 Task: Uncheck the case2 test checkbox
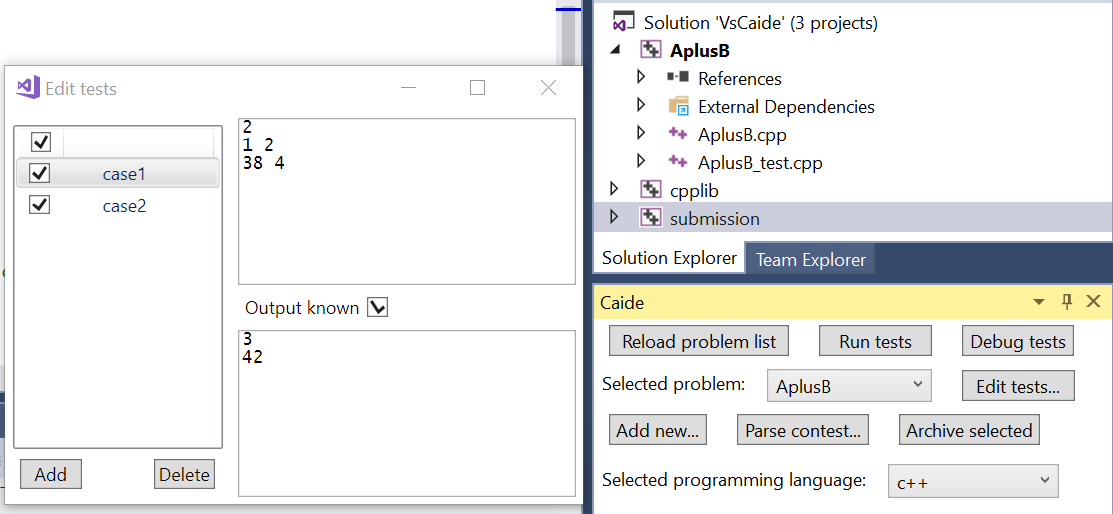point(40,205)
